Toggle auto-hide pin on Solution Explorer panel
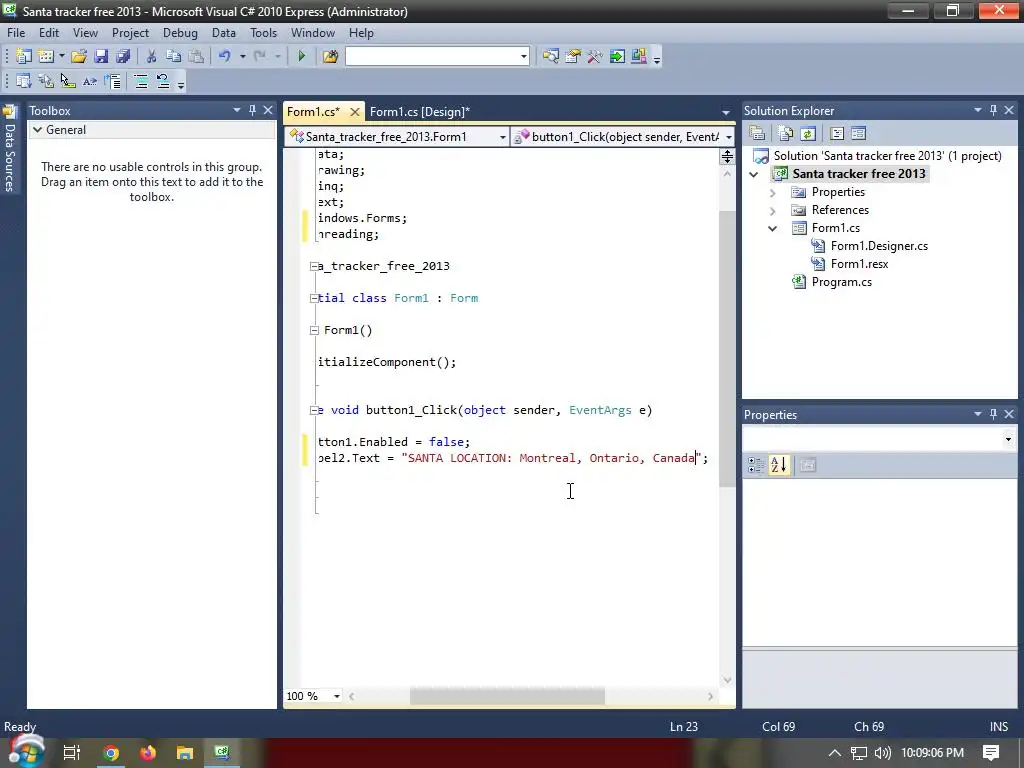Screen dimensions: 1024x768 pos(993,110)
